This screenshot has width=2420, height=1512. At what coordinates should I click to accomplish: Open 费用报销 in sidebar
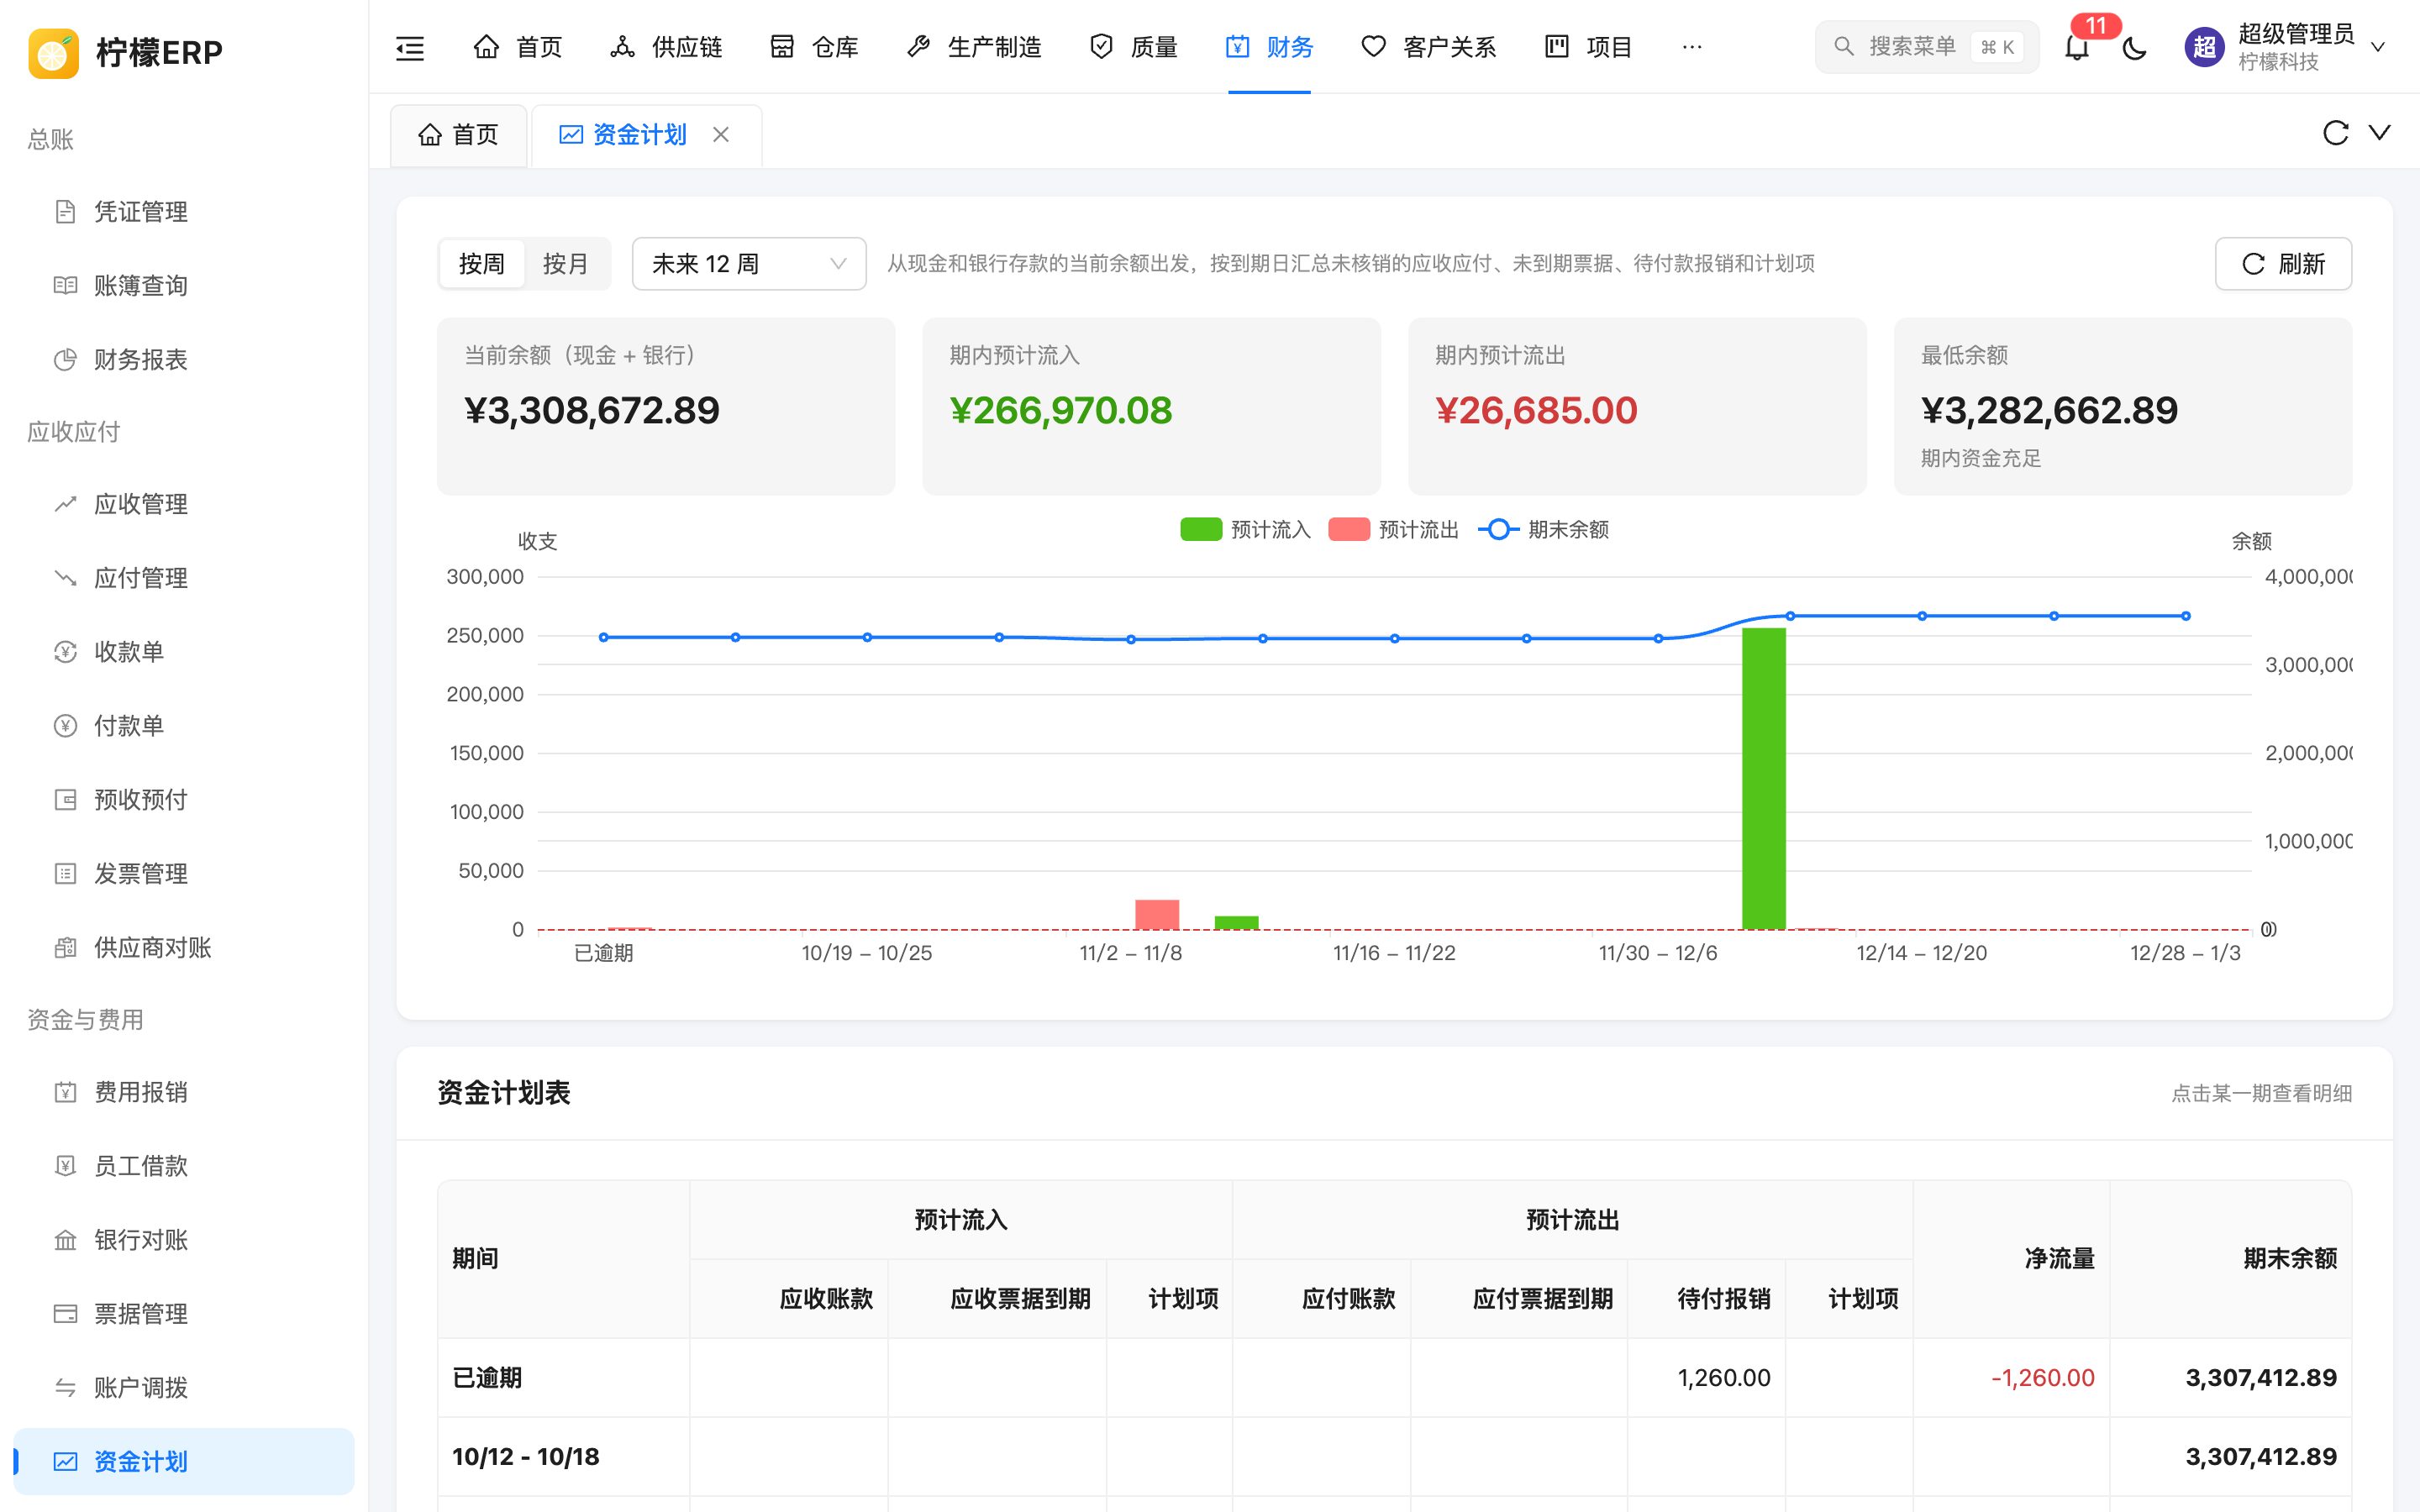(x=184, y=1092)
